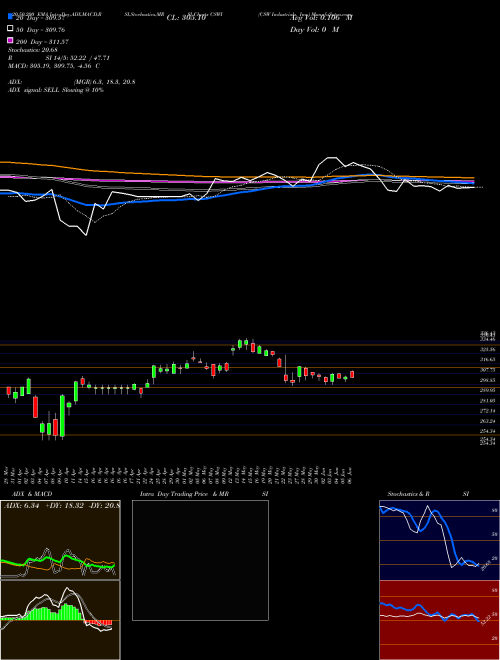
Task: Click the MACD values line
Action: pyautogui.click(x=54, y=66)
